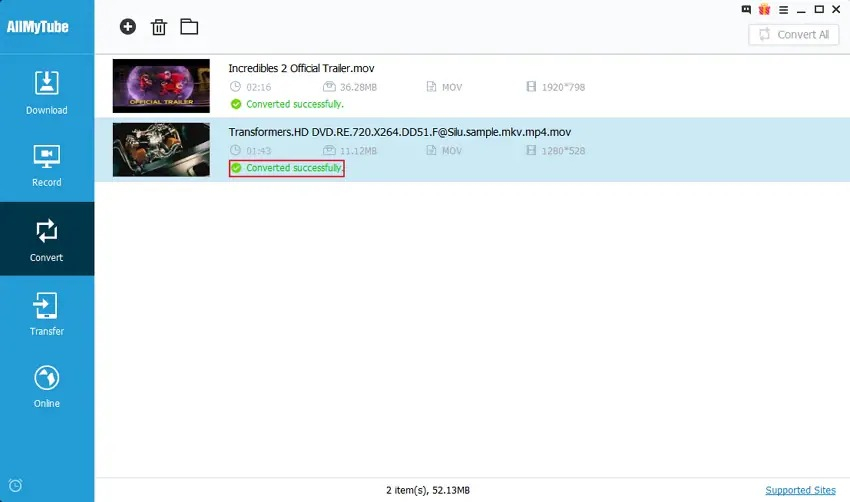Open the Download section

[47, 92]
